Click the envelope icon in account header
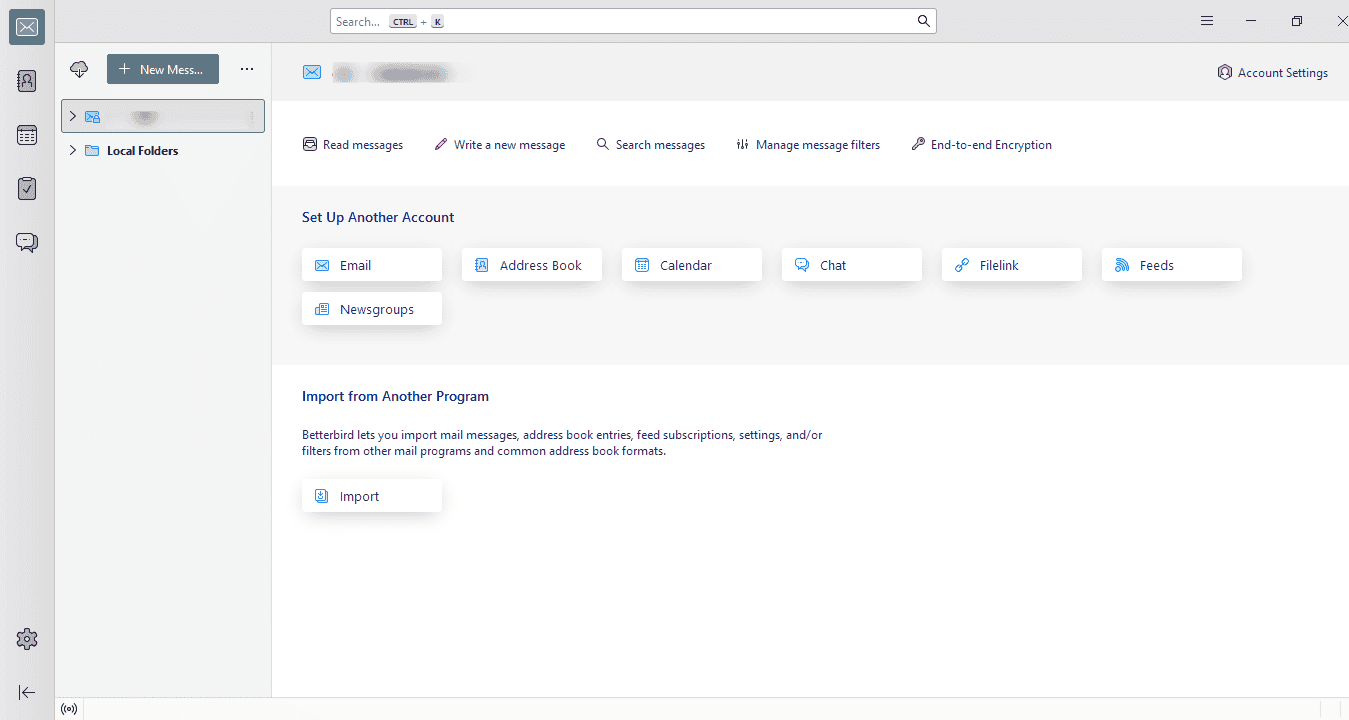1349x720 pixels. pos(312,72)
